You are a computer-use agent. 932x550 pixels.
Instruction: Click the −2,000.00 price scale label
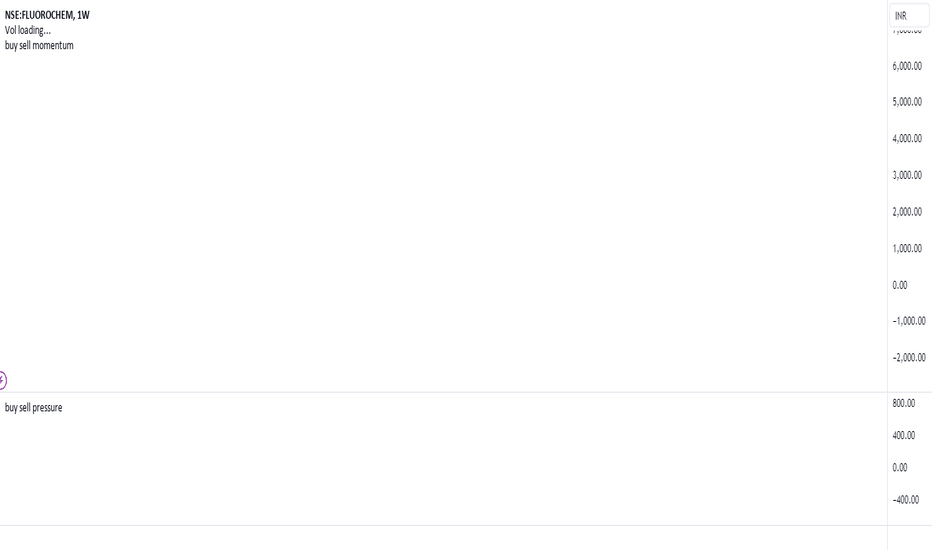pyautogui.click(x=909, y=357)
